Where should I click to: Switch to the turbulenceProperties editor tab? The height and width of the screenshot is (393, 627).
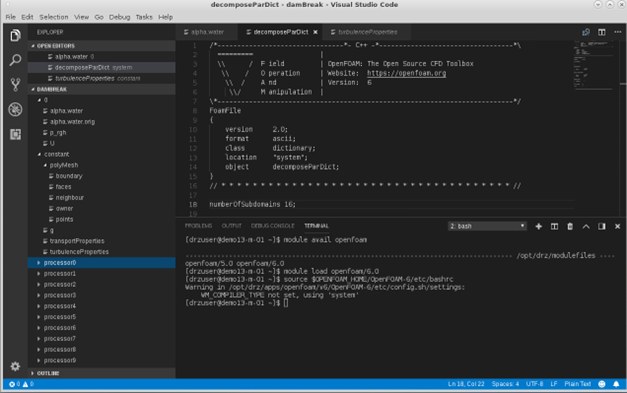[367, 32]
